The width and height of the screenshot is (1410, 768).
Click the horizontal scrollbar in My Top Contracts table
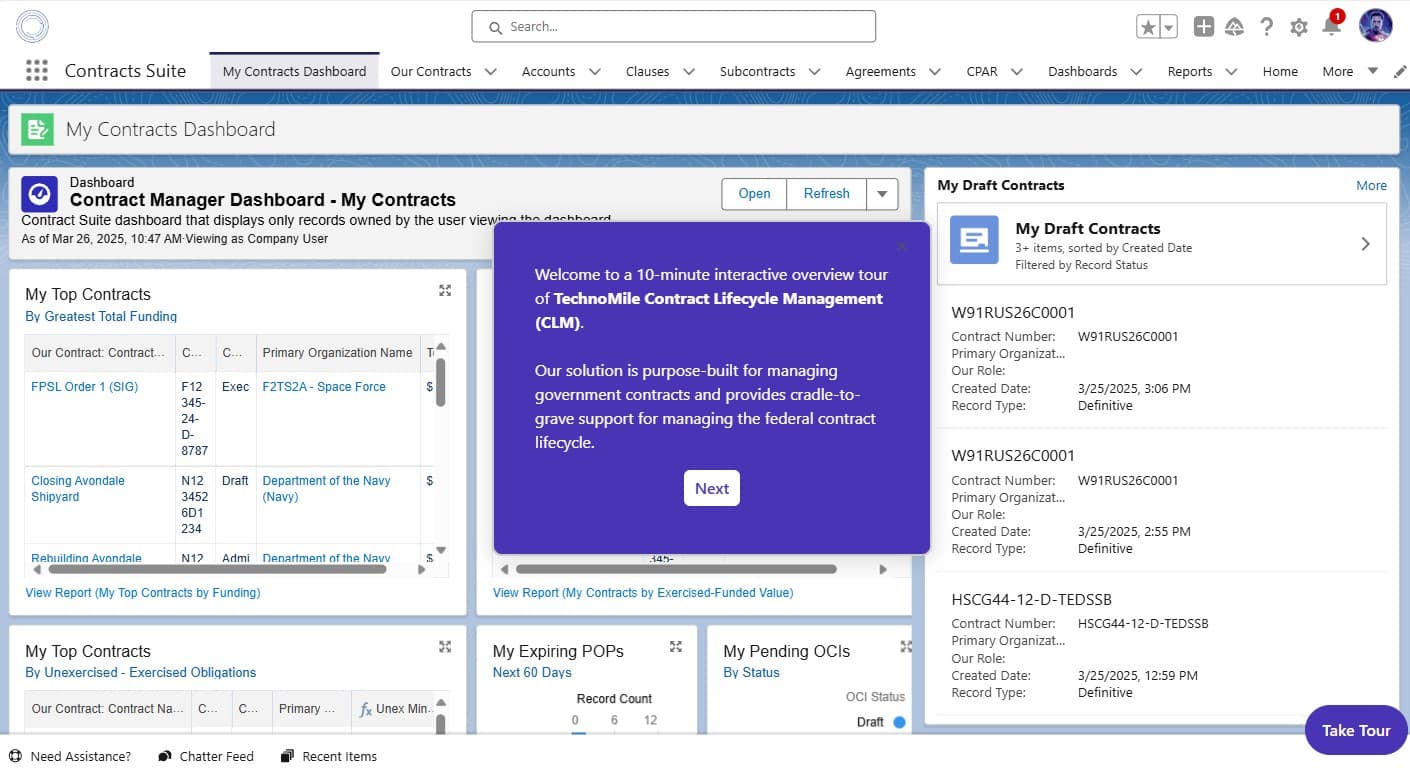[217, 569]
